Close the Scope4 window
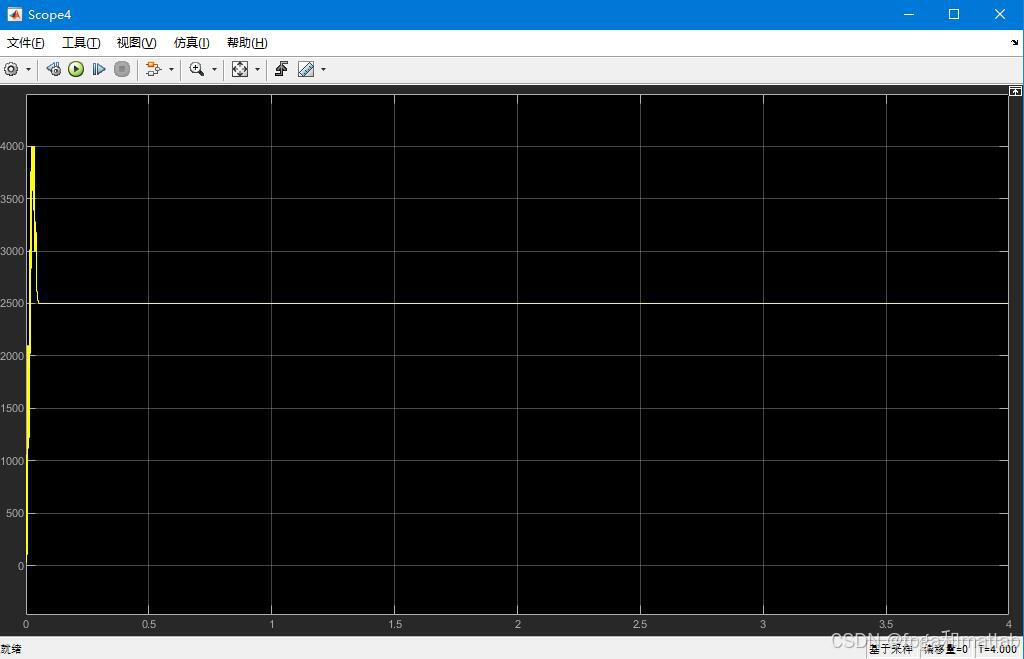The image size is (1024, 659). 1000,14
